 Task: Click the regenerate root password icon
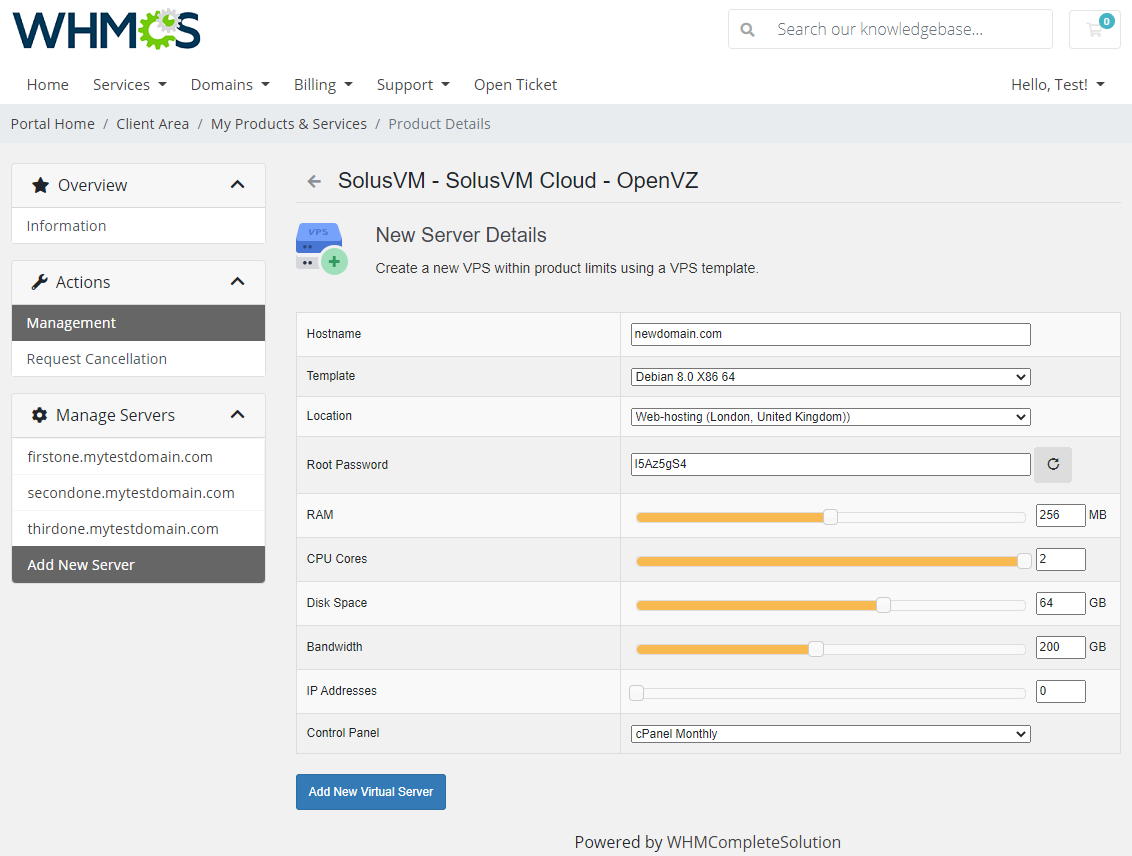click(1053, 464)
